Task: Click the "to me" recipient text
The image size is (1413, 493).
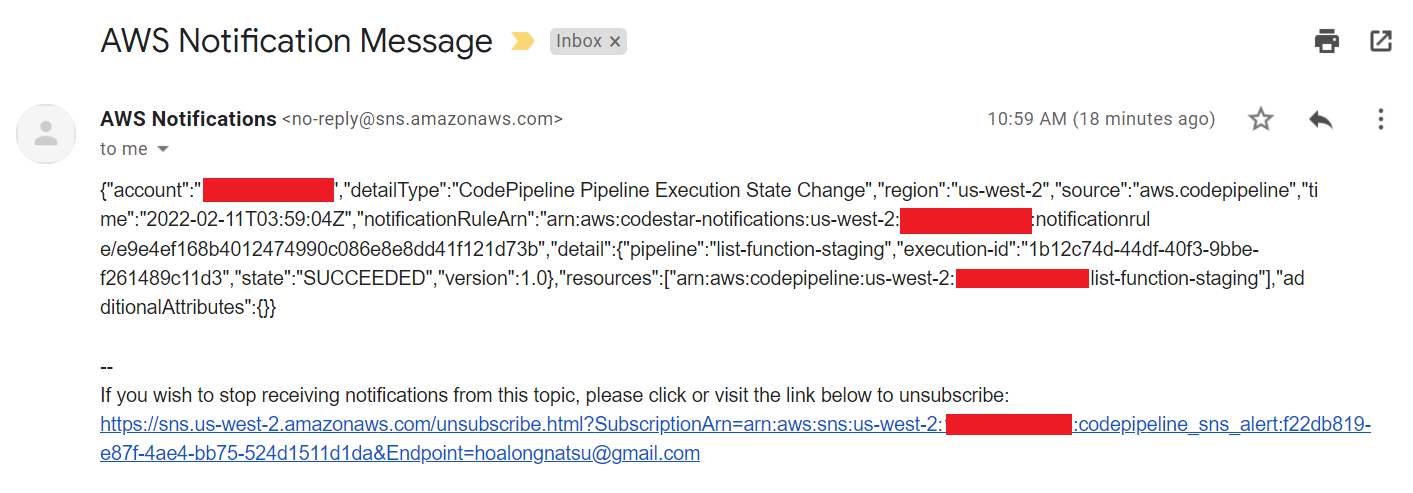Action: coord(124,150)
